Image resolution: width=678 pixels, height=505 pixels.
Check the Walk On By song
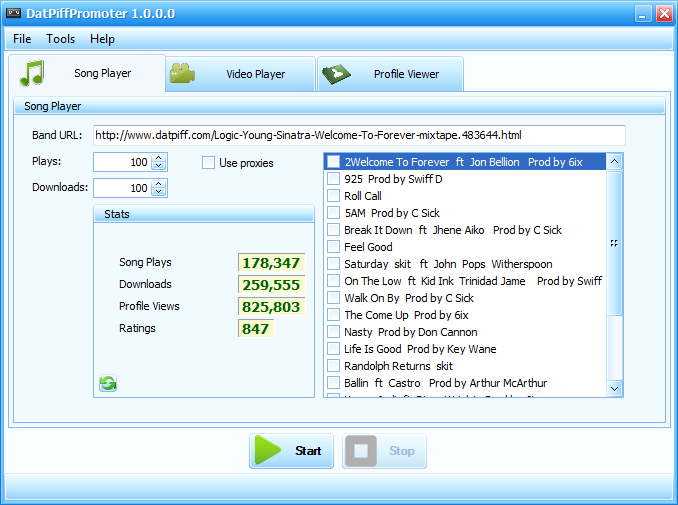[333, 298]
